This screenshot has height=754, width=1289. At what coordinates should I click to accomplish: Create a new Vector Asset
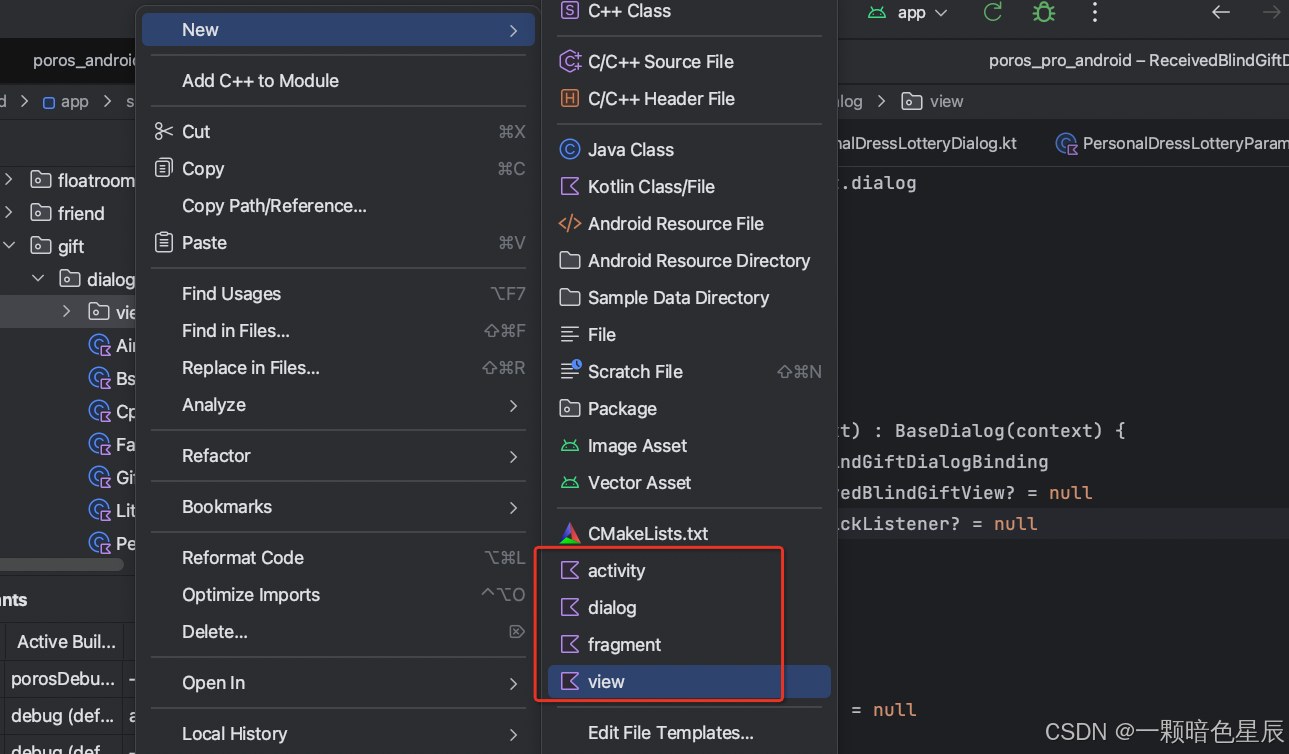pos(639,483)
